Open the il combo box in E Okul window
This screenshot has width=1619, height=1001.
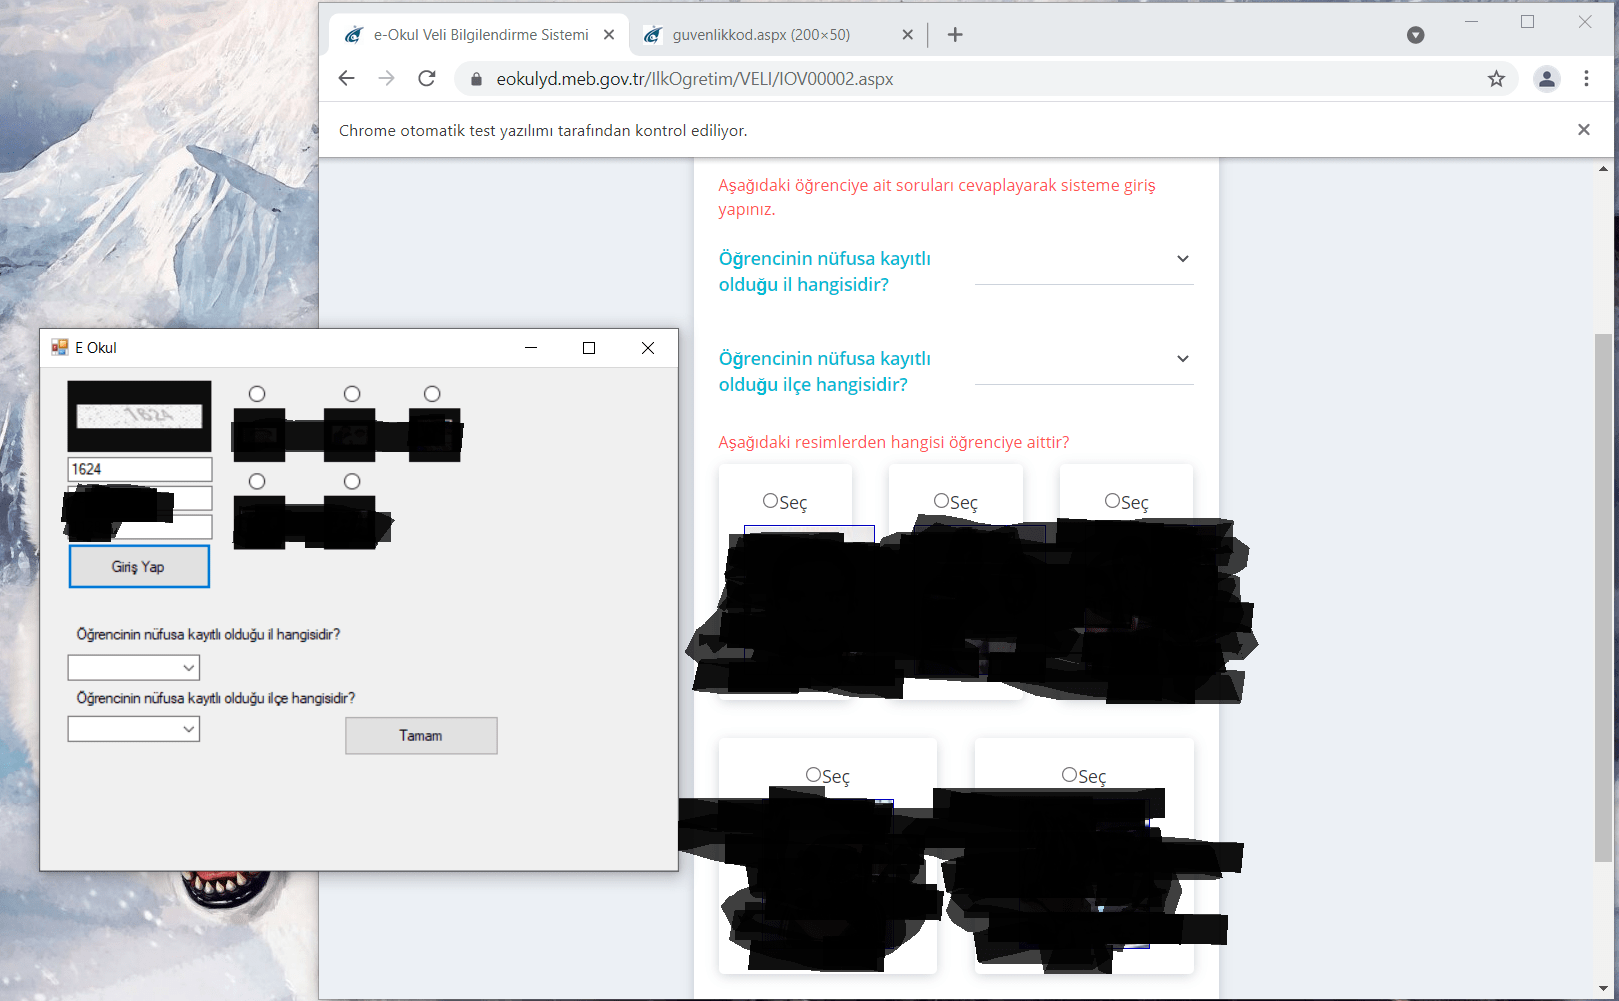(x=134, y=667)
